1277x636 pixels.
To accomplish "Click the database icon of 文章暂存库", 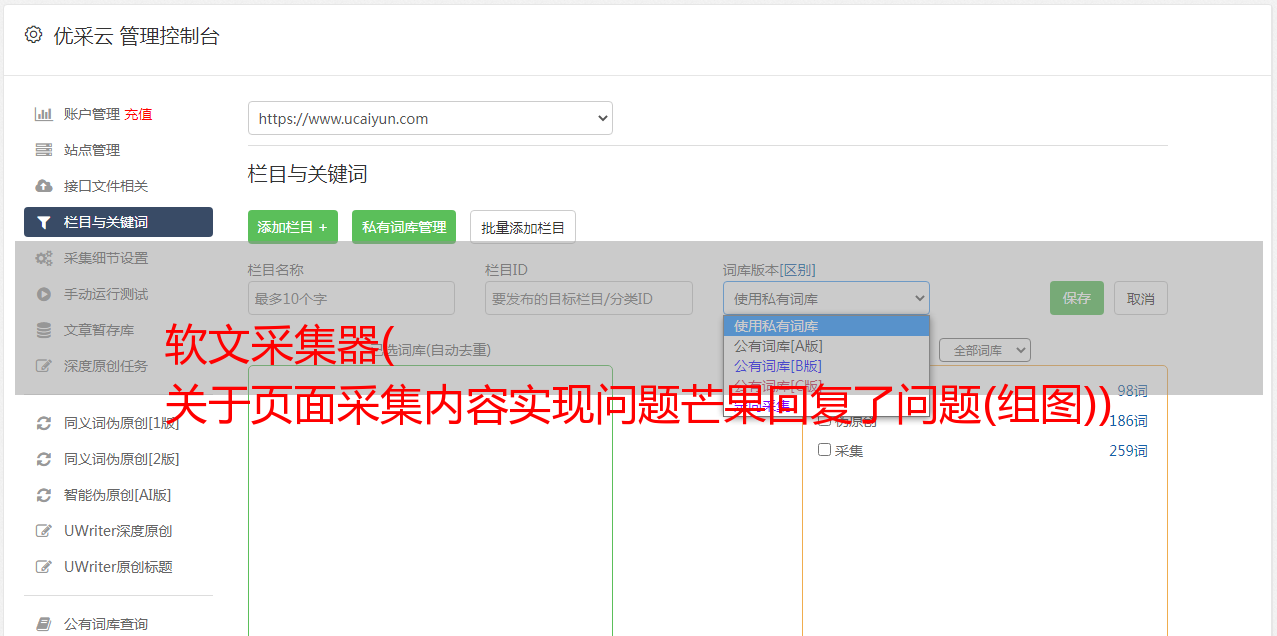I will click(44, 330).
